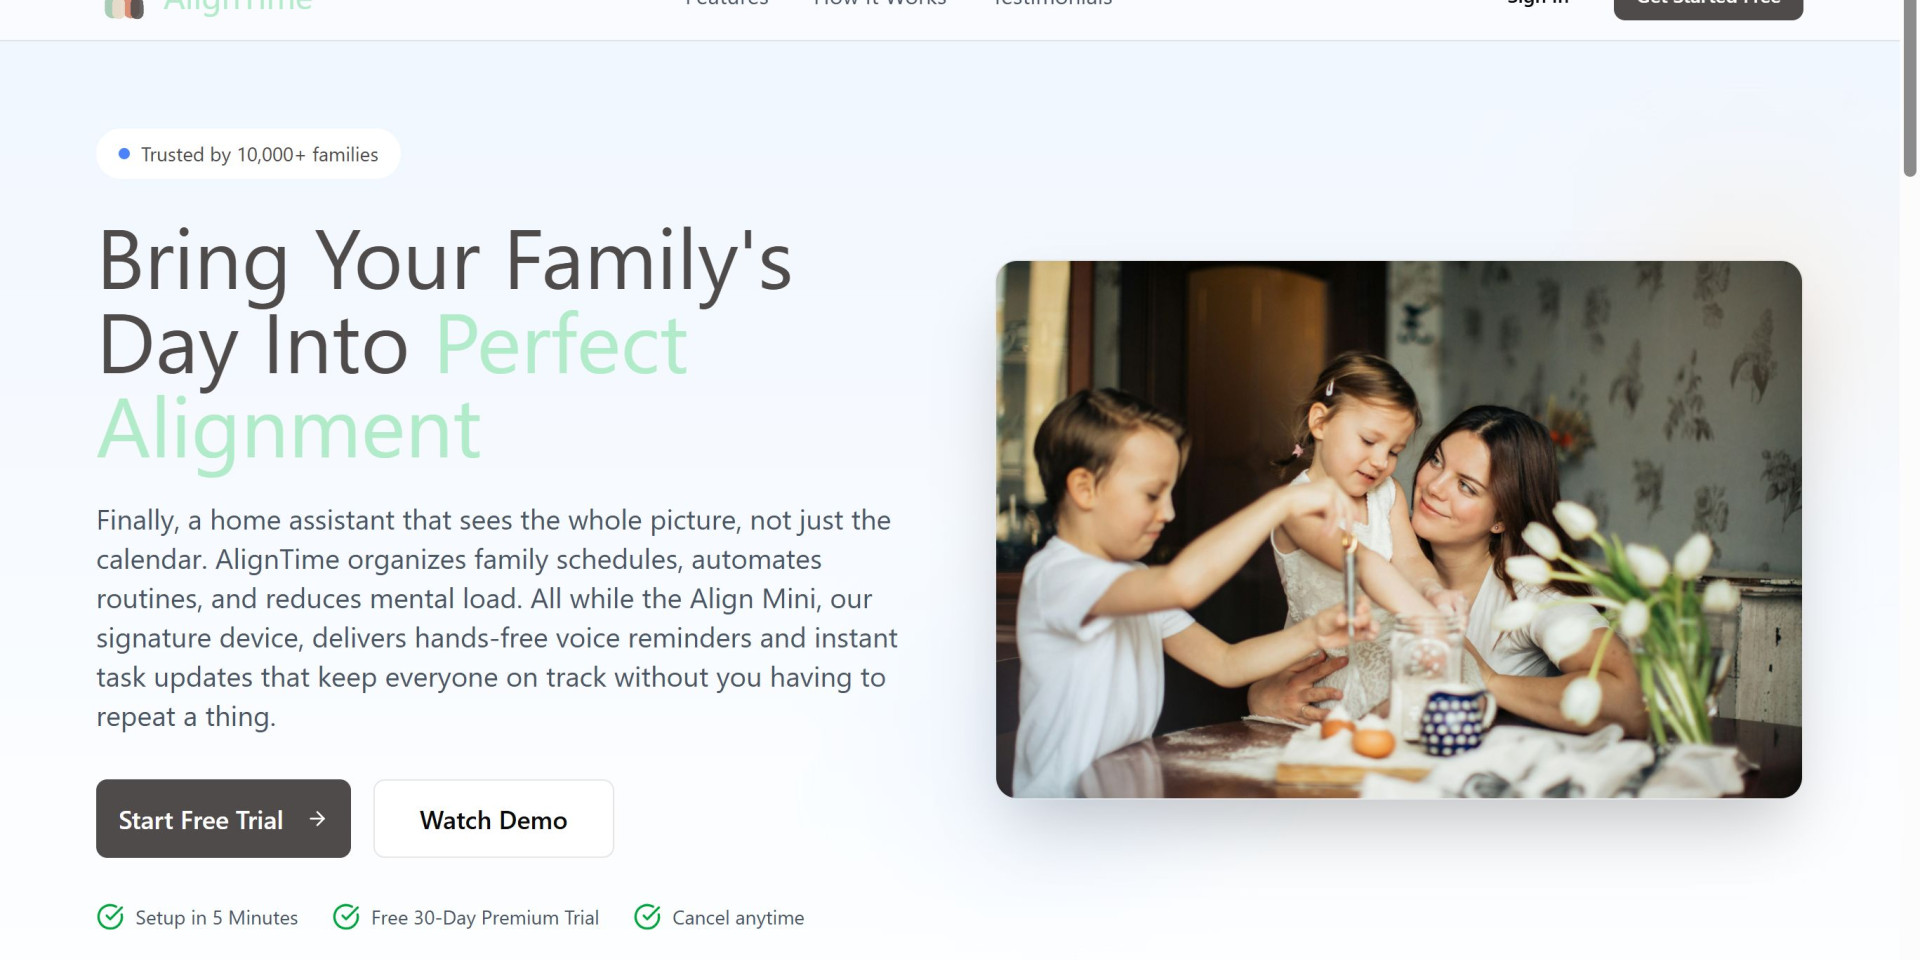Click the checkmark icon next to Free 30-Day Premium Trial

(346, 917)
